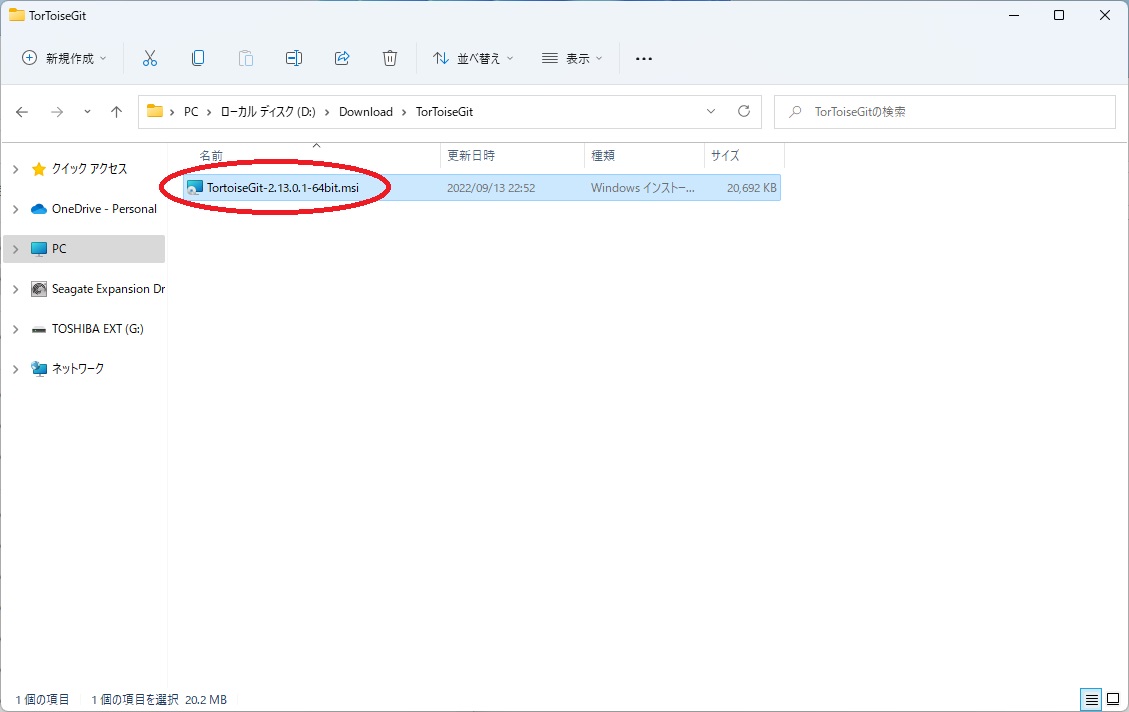Screen dimensions: 1129x712
Task: Go forward with the right arrow
Action: (x=57, y=112)
